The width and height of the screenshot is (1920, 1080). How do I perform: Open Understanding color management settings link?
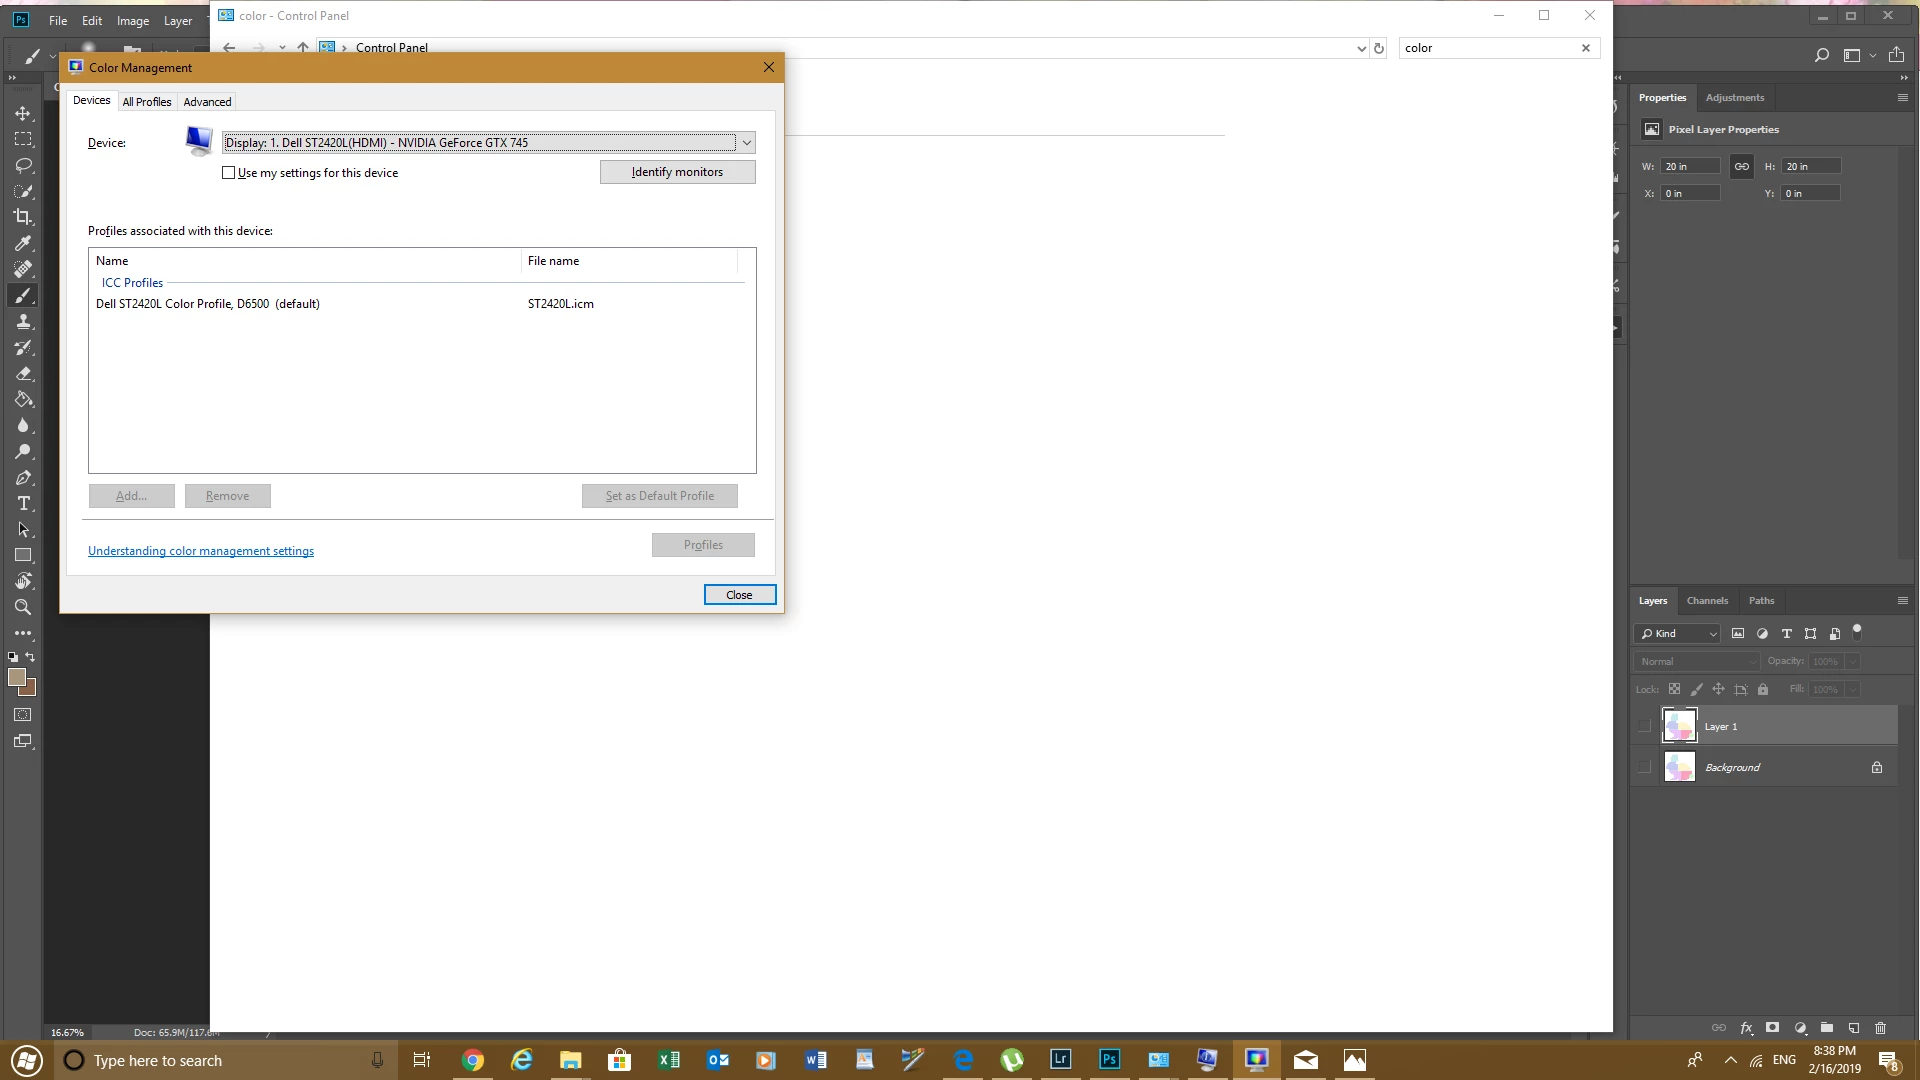click(201, 551)
